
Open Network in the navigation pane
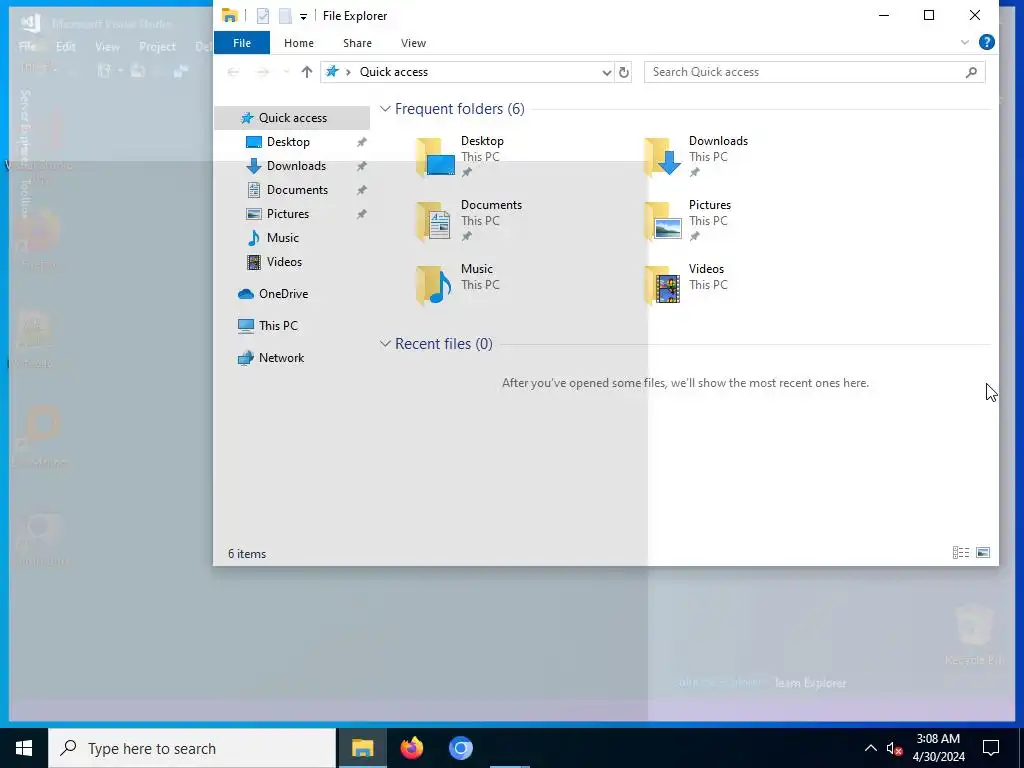point(281,358)
